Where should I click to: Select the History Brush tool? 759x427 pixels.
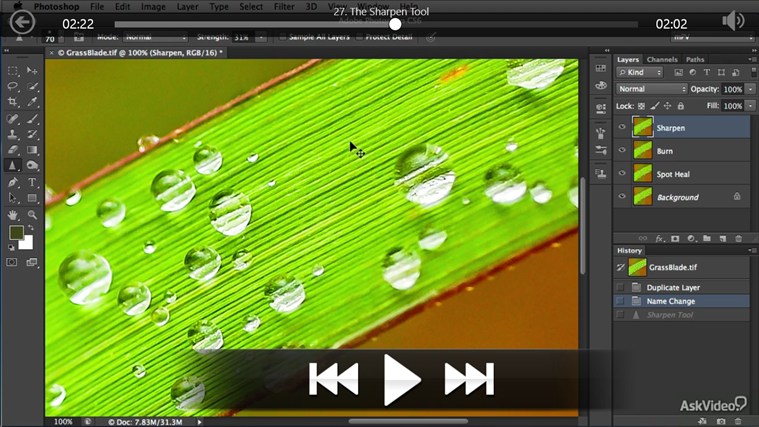tap(32, 134)
